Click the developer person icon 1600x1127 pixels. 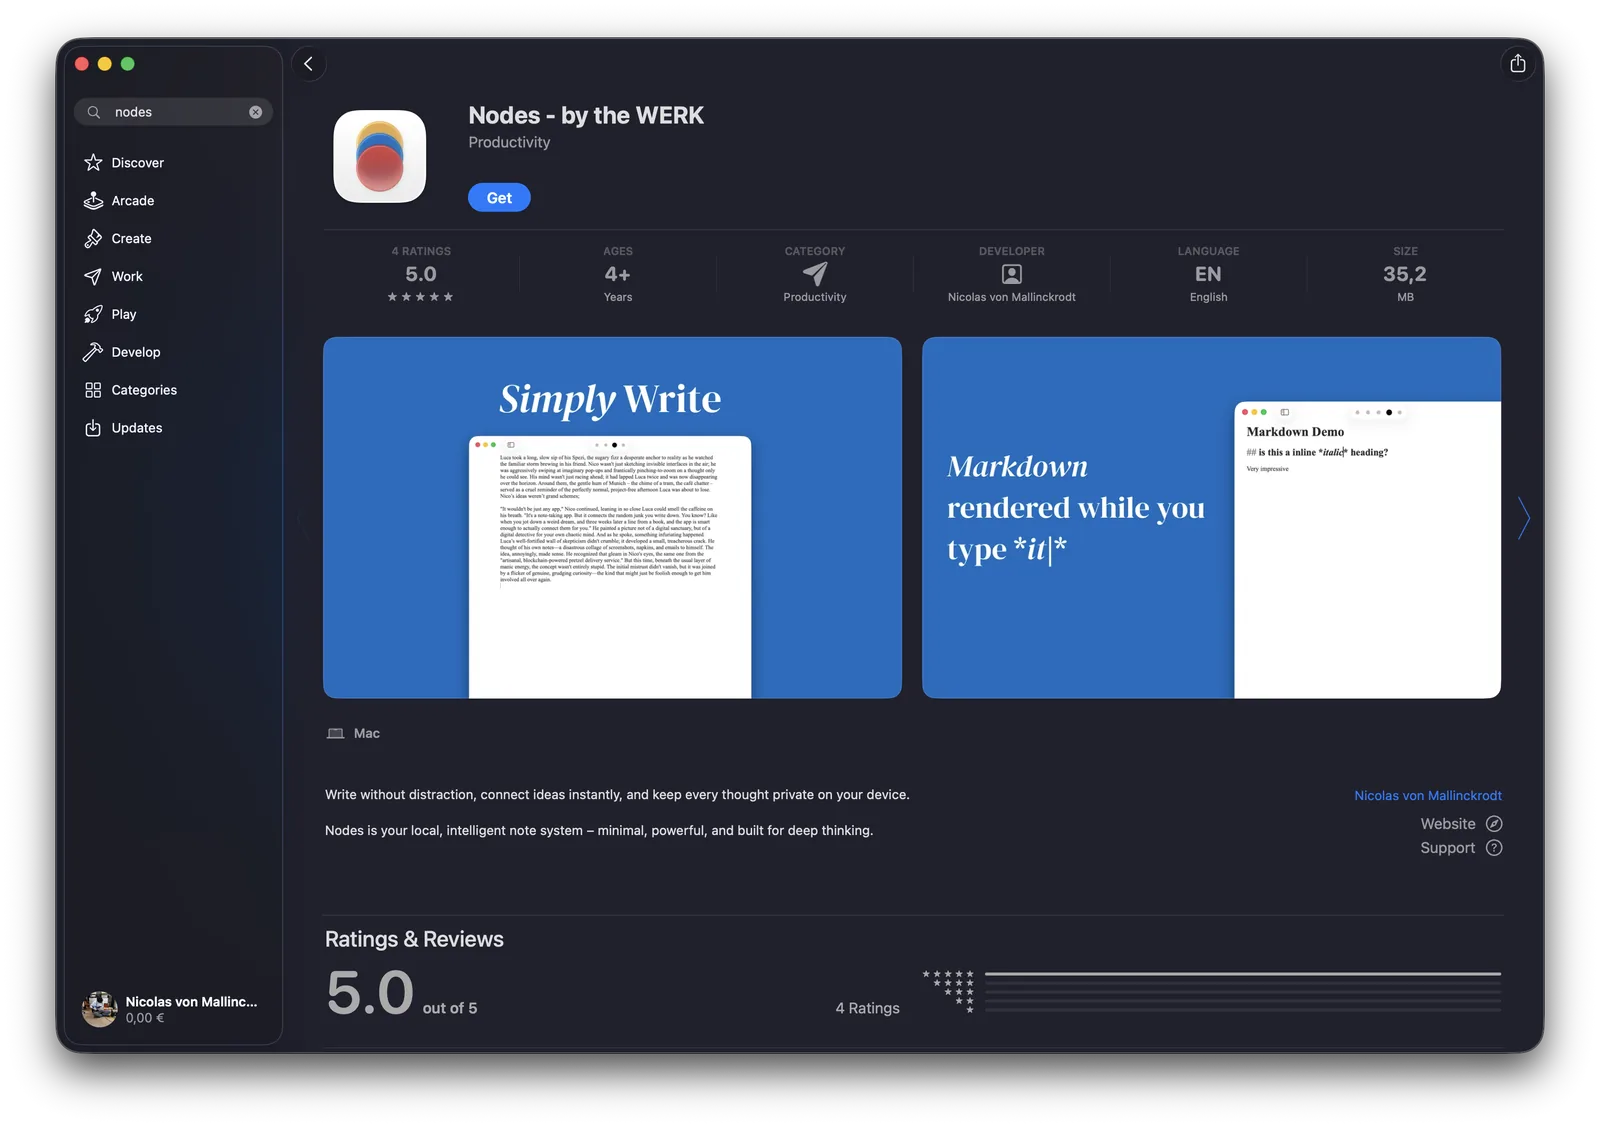point(1012,274)
